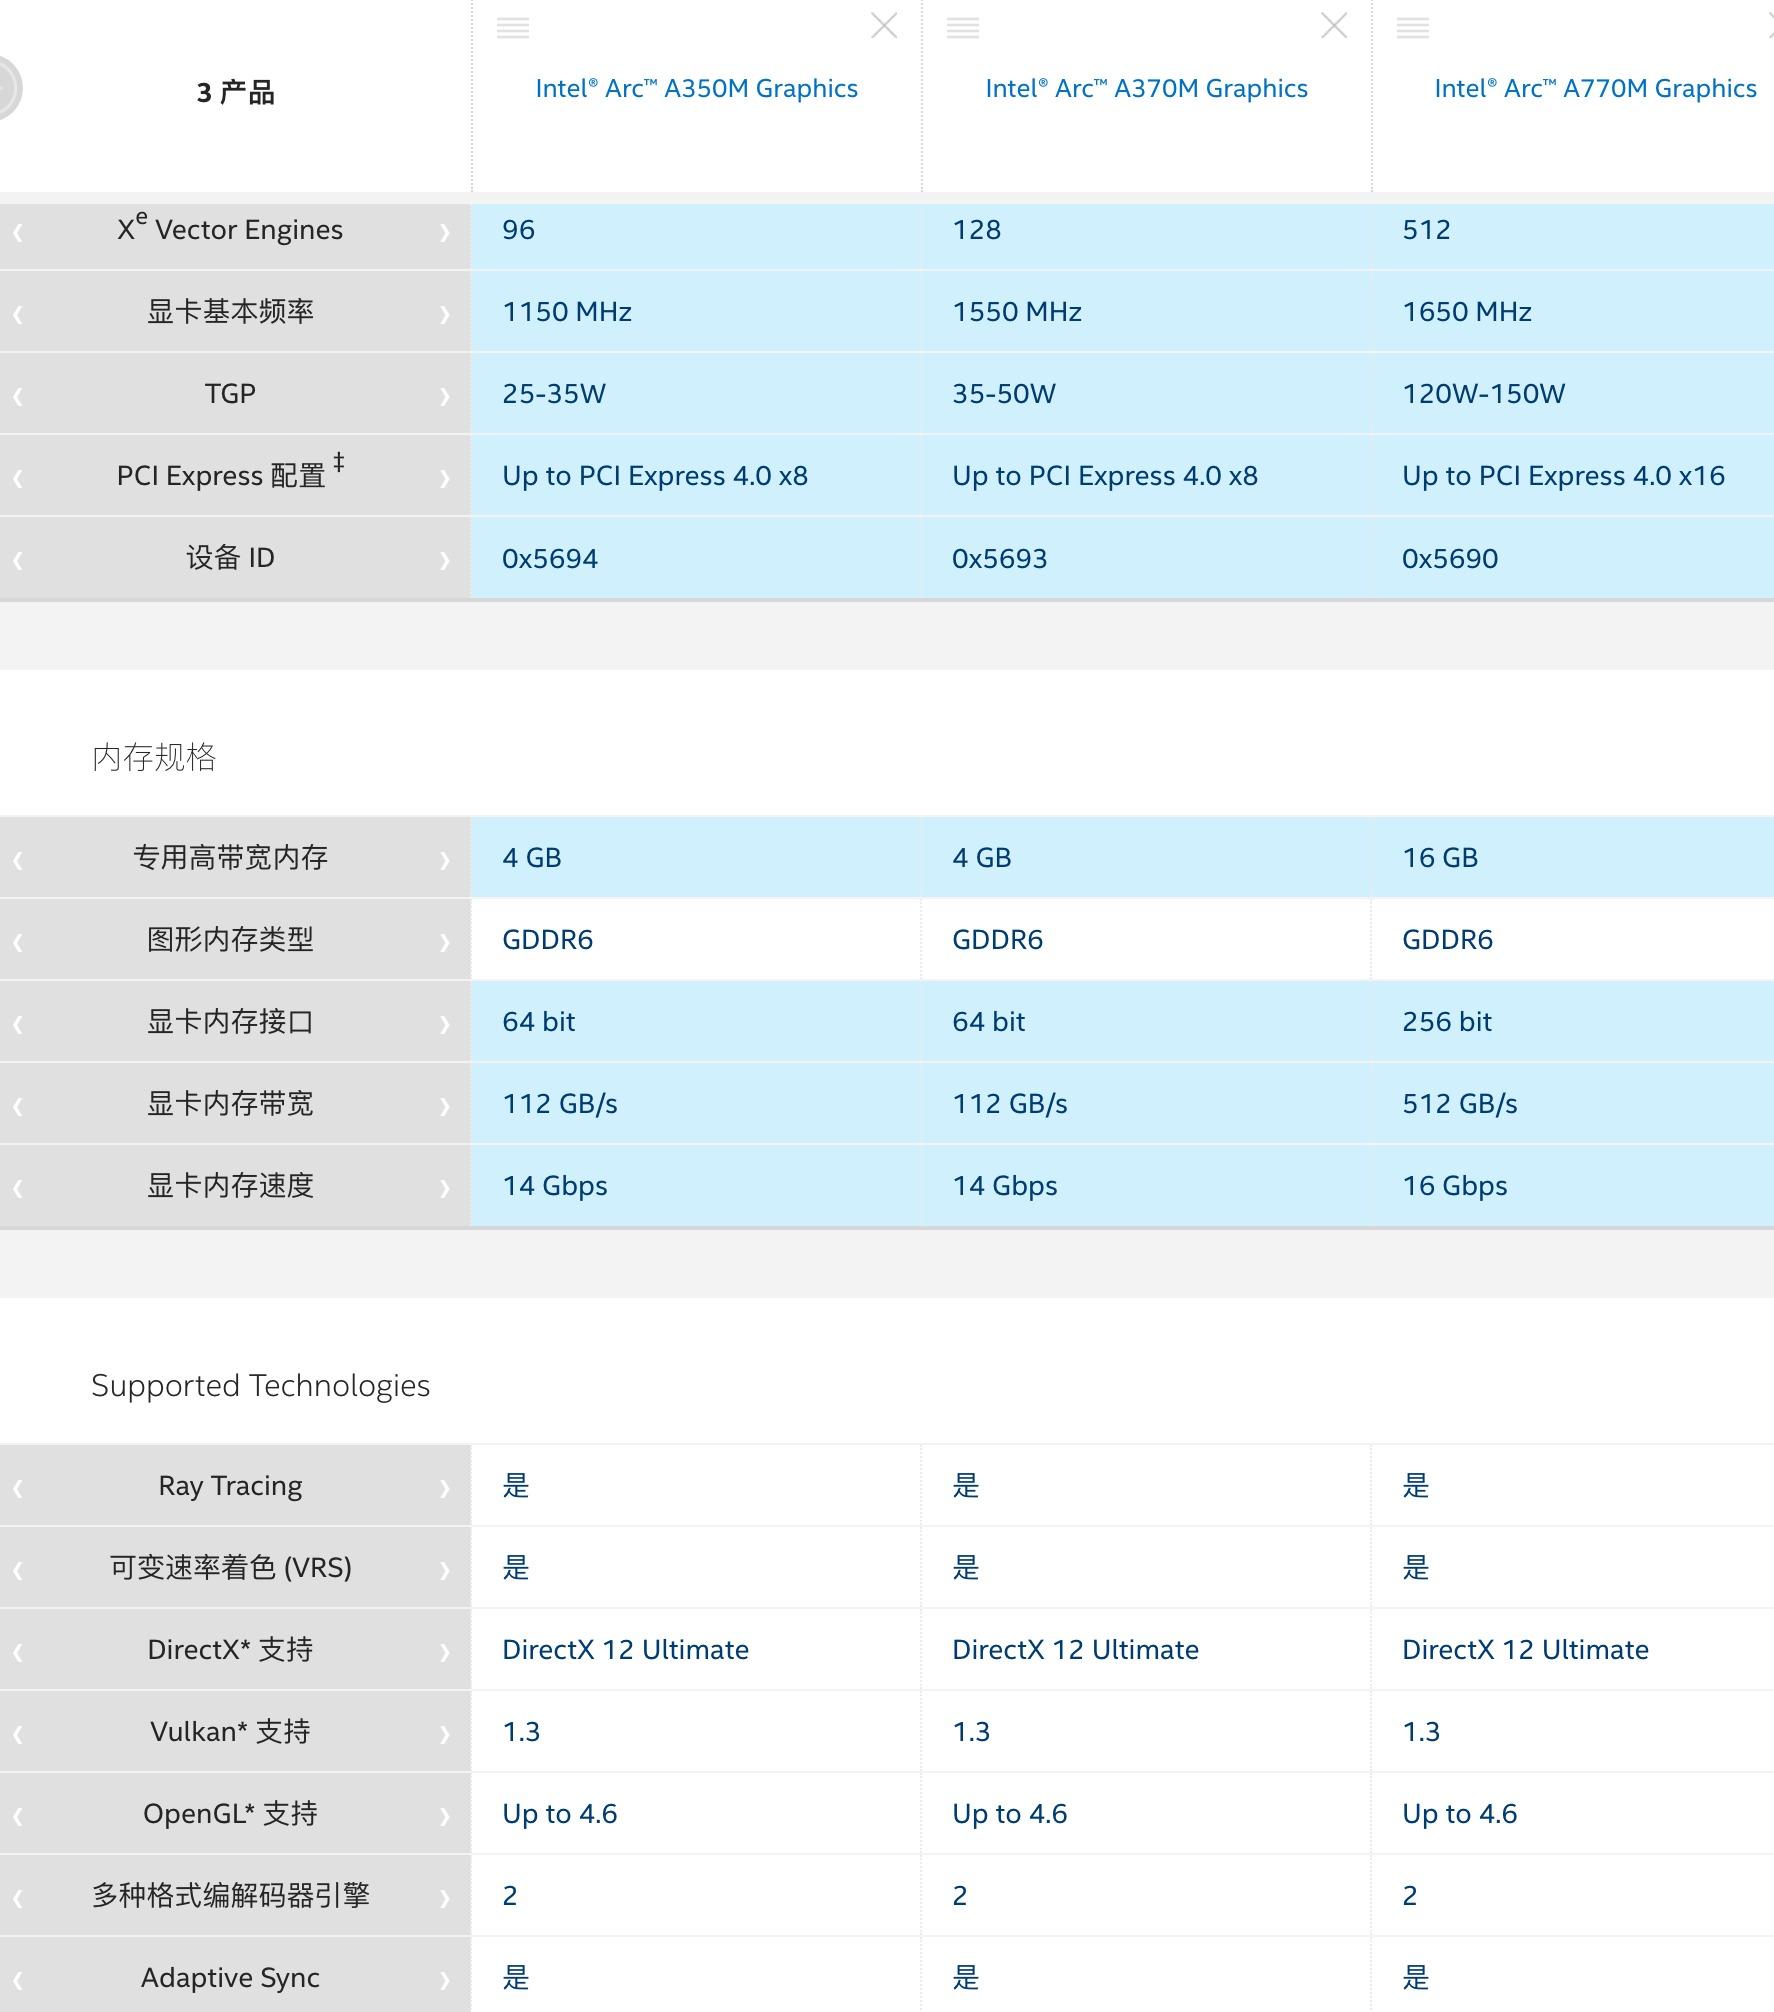Image resolution: width=1774 pixels, height=2012 pixels.
Task: Select the 显卡内存接口 row label
Action: 230,1021
